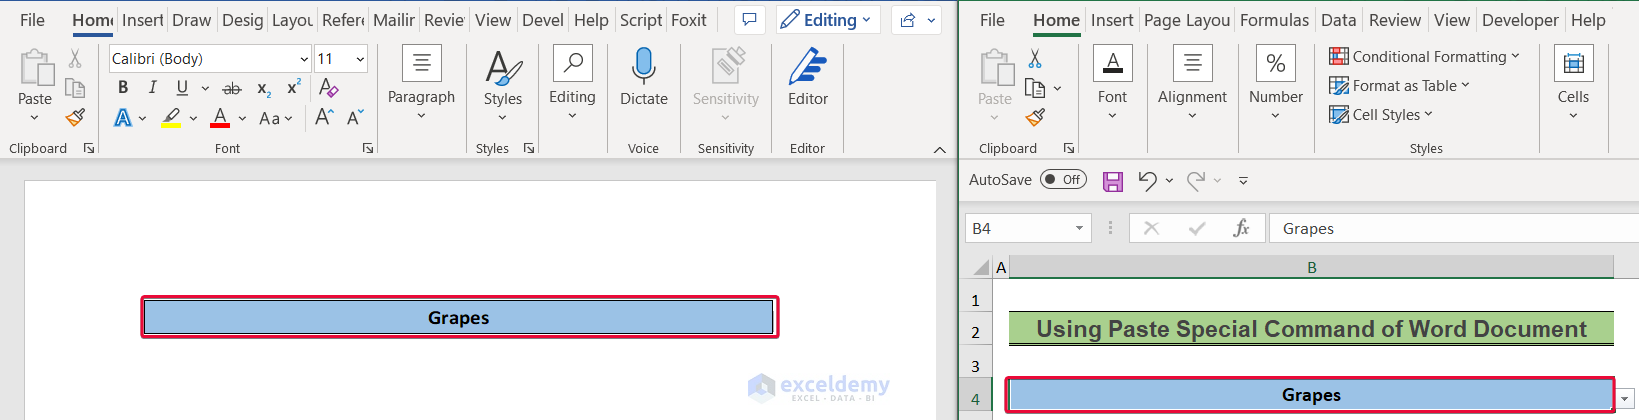Open the Name Box dropdown showing B4

click(x=1079, y=229)
